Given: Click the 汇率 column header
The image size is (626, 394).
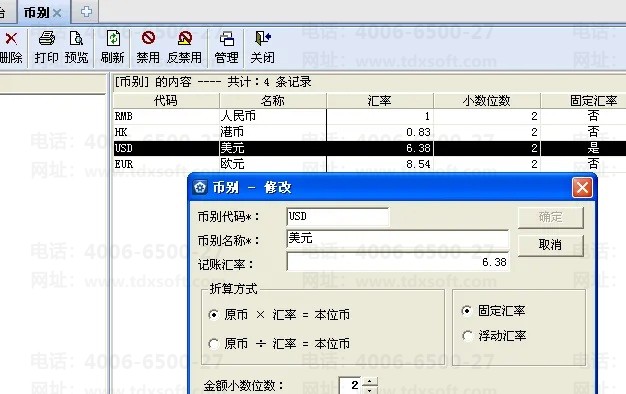Looking at the screenshot, I should (x=380, y=101).
